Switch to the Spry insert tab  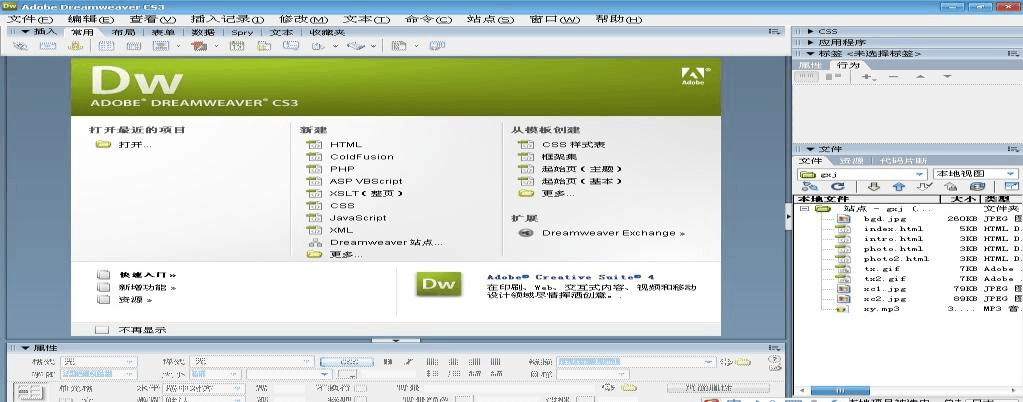pyautogui.click(x=242, y=32)
